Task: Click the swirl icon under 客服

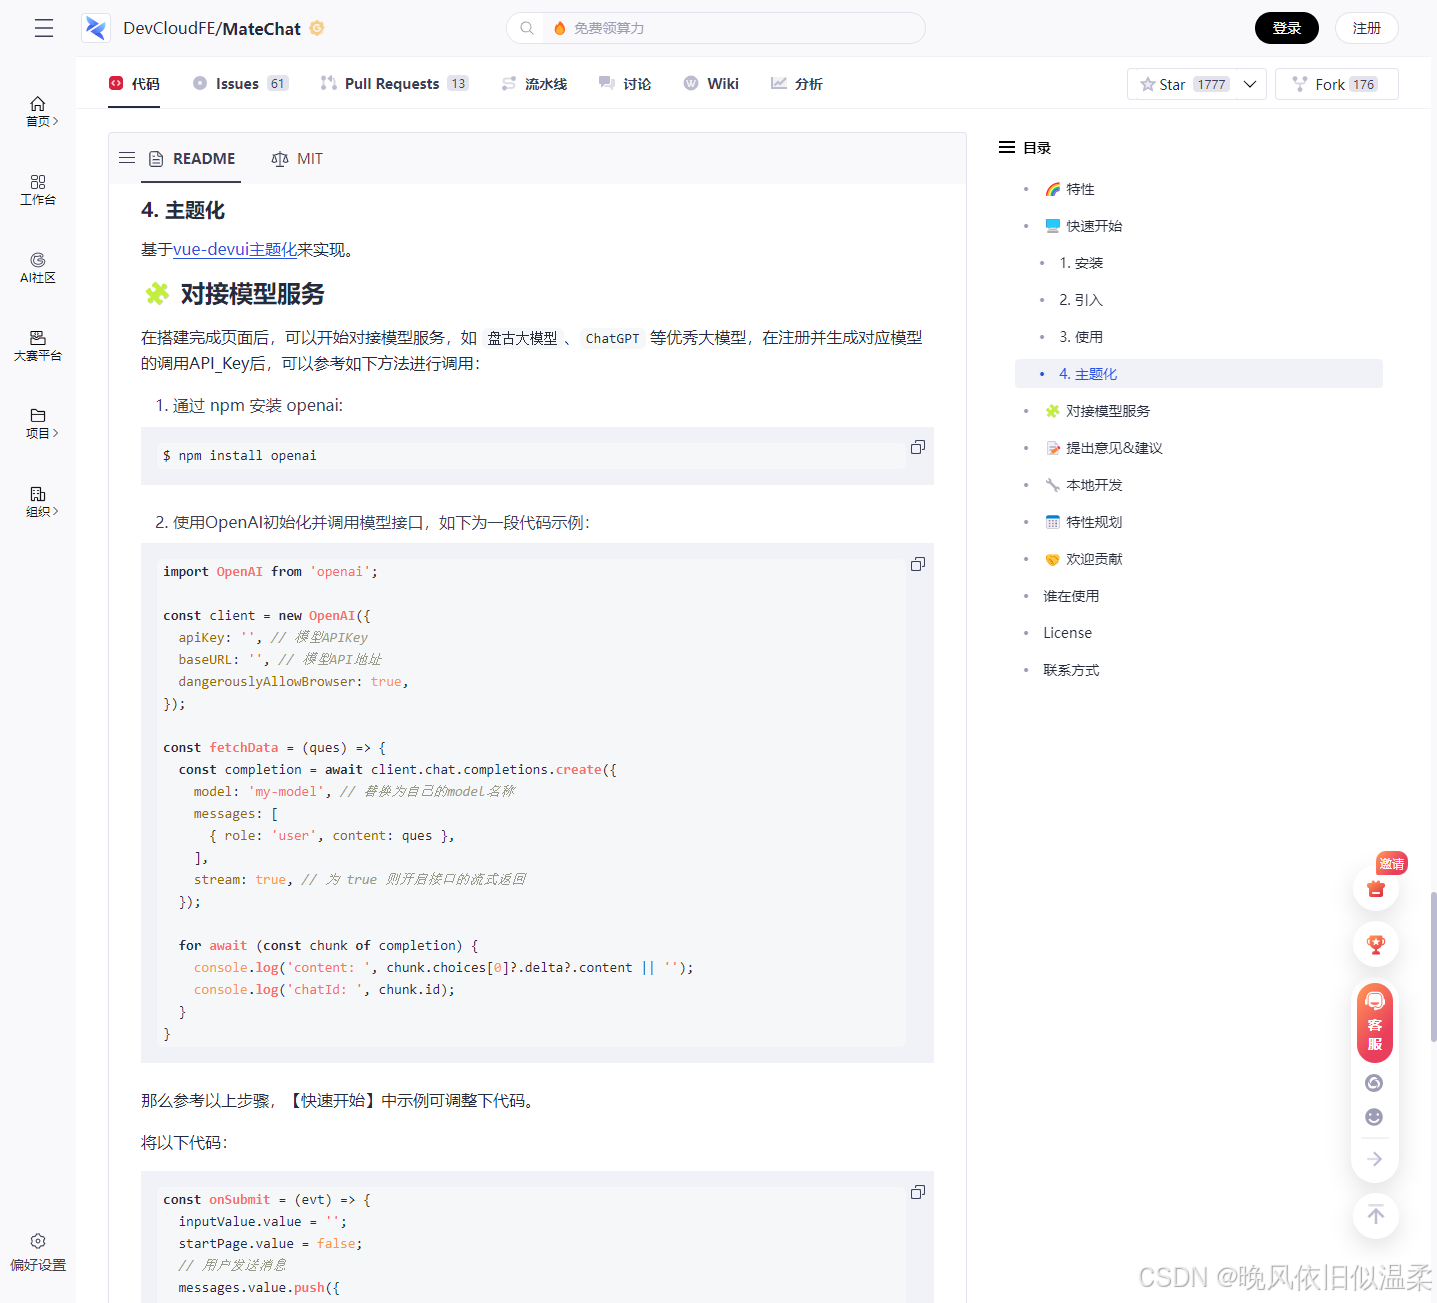Action: pyautogui.click(x=1374, y=1083)
